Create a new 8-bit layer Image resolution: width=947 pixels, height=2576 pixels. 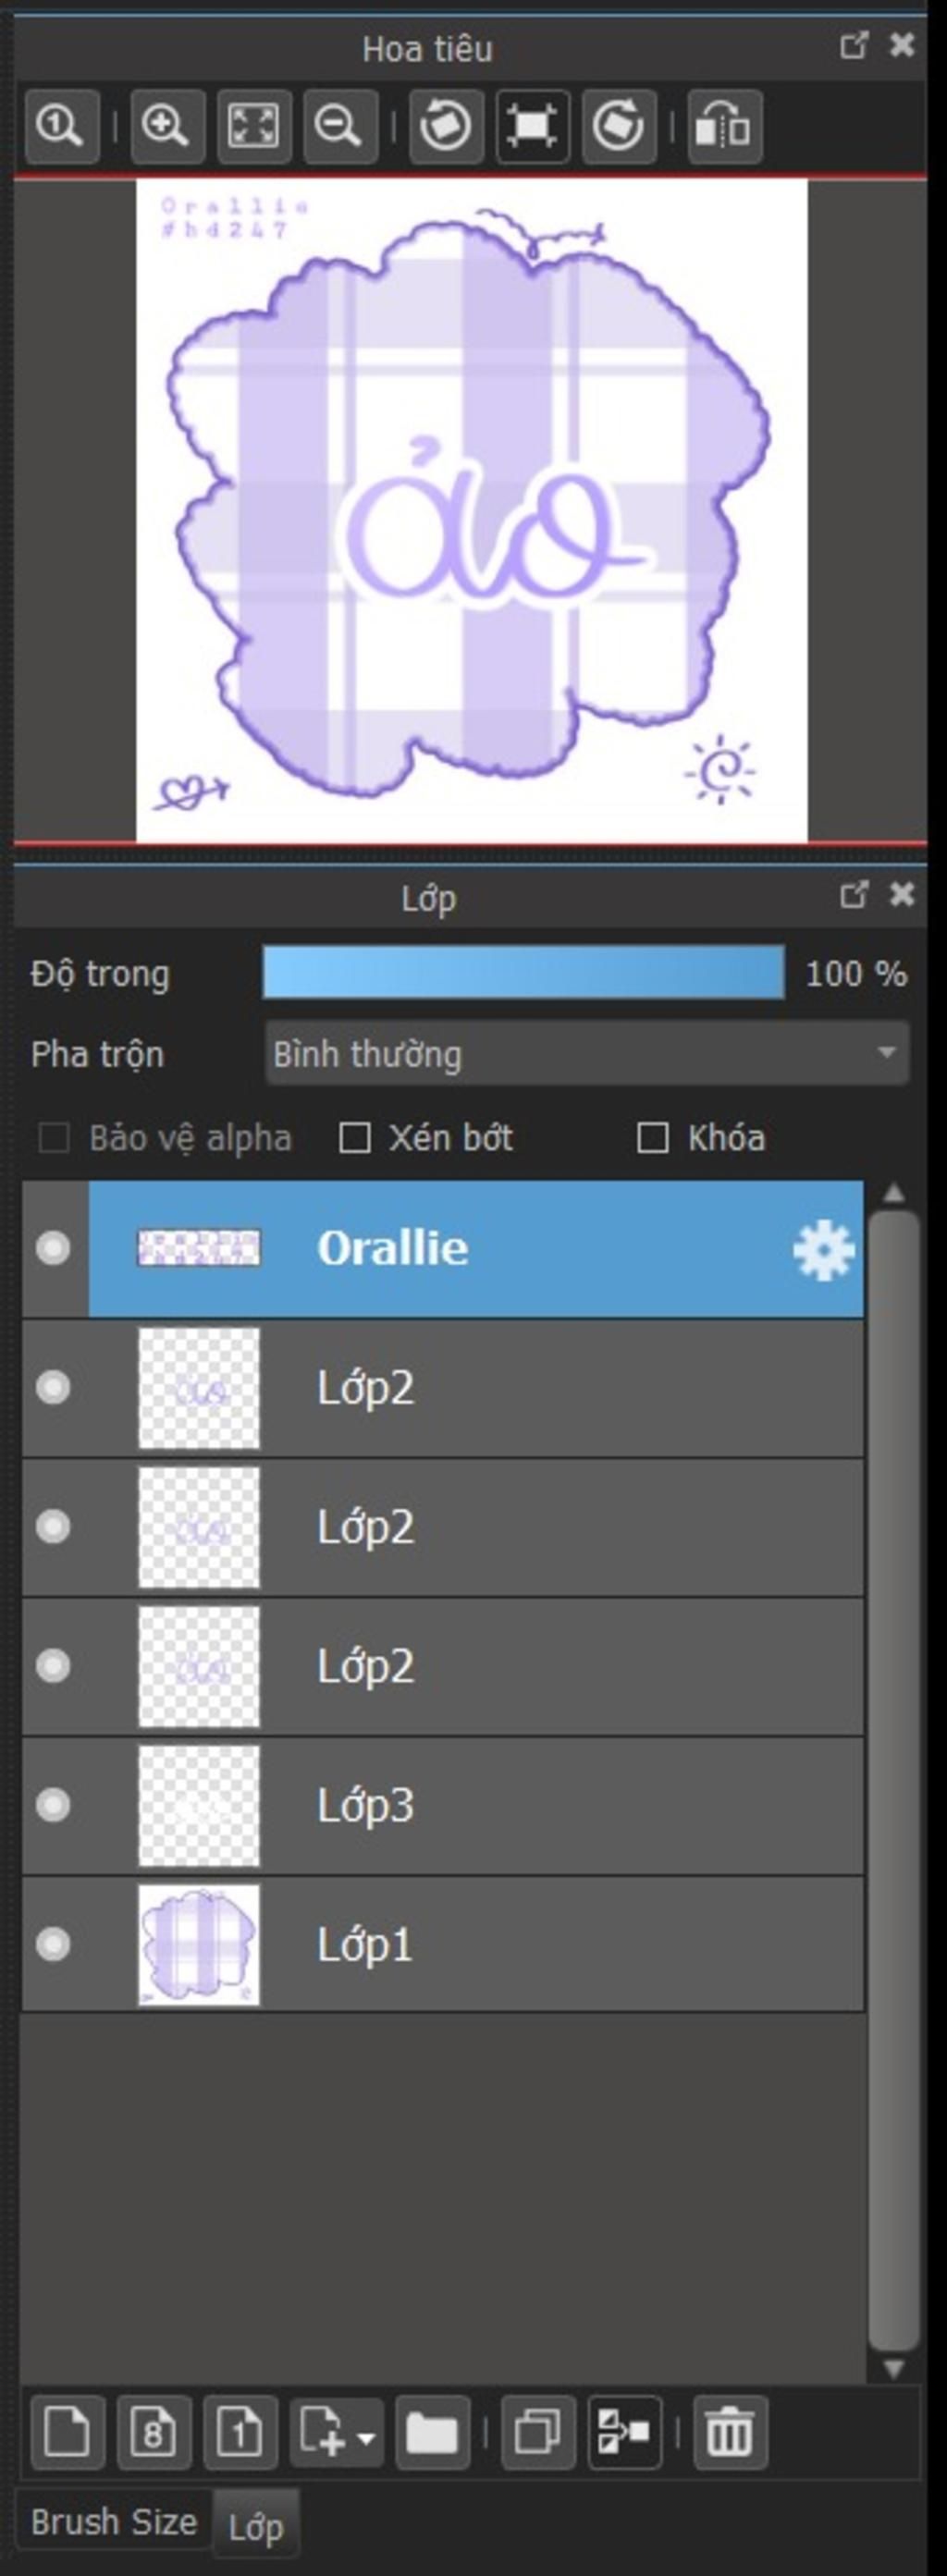pyautogui.click(x=153, y=2432)
